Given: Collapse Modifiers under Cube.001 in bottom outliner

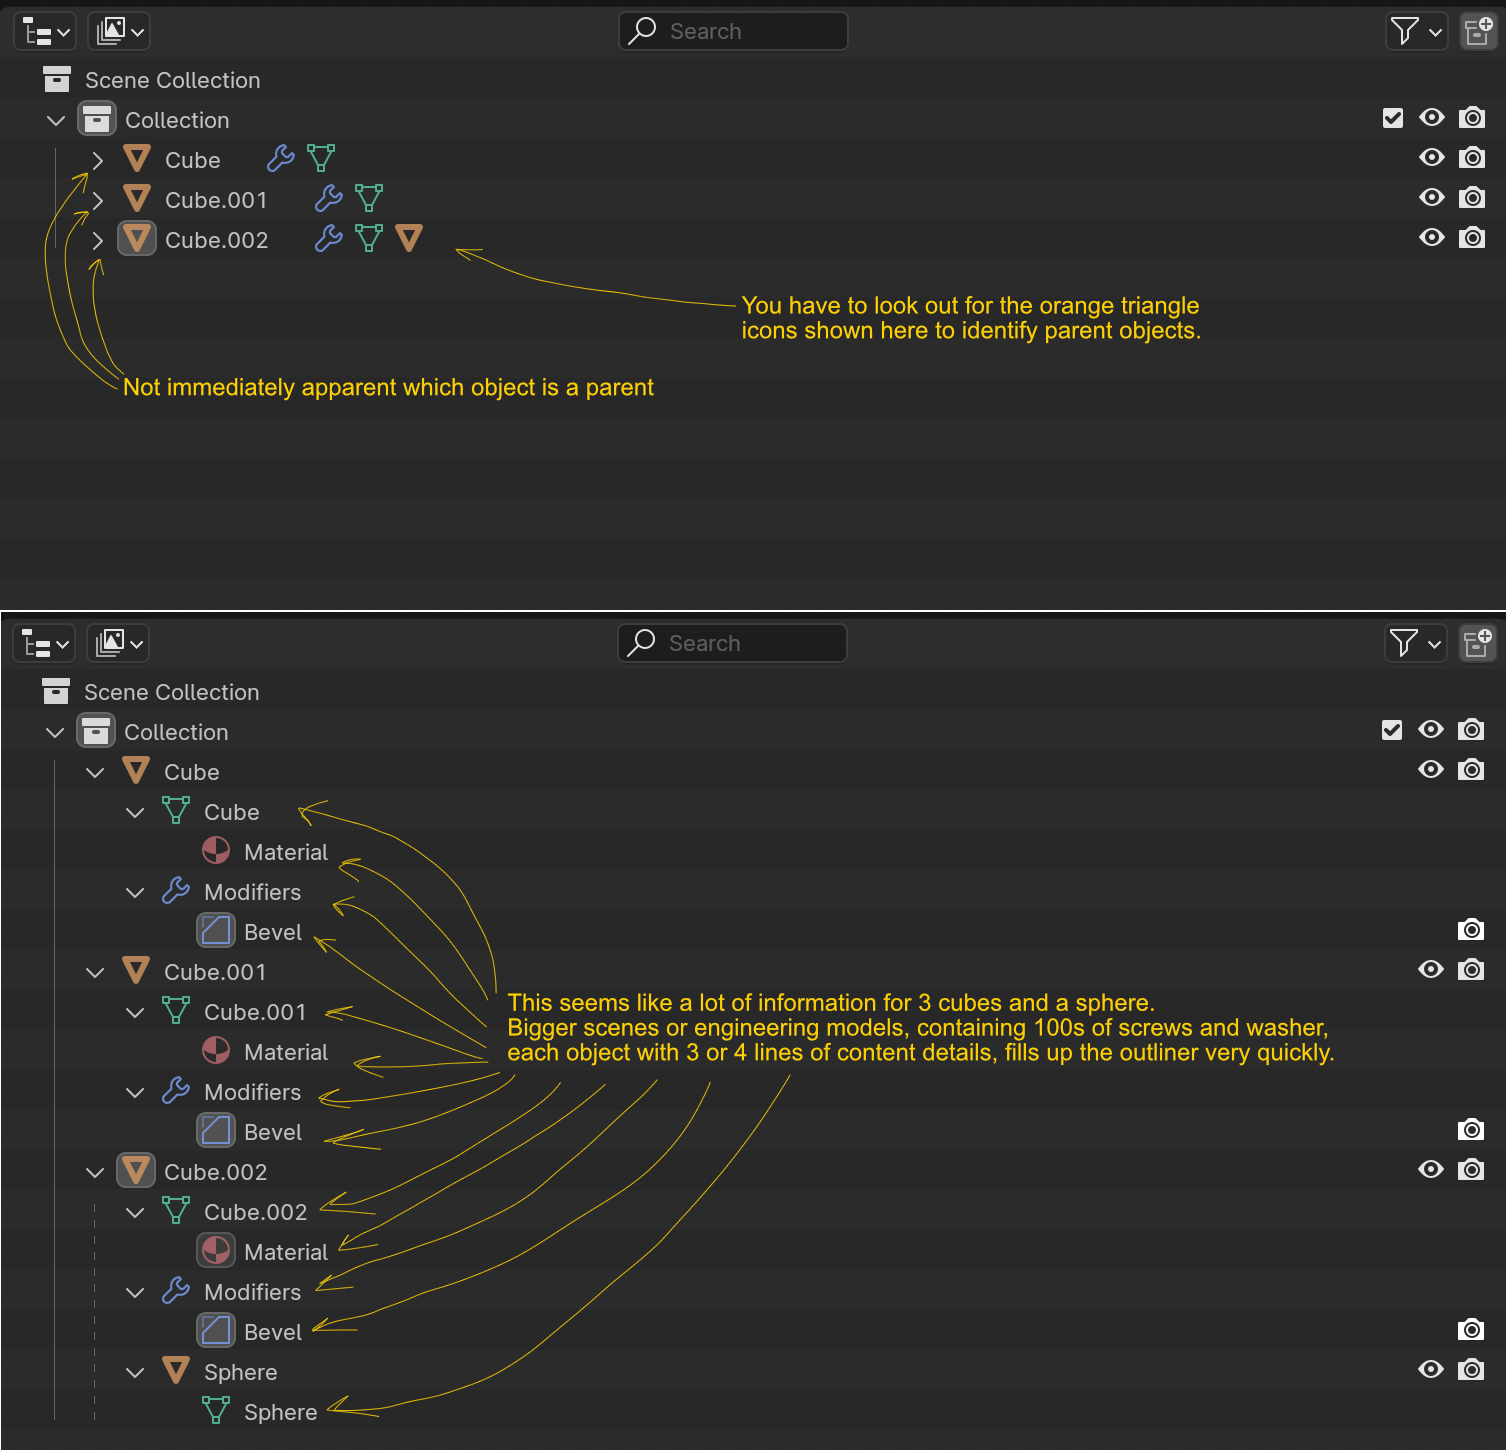Looking at the screenshot, I should click(x=135, y=1092).
